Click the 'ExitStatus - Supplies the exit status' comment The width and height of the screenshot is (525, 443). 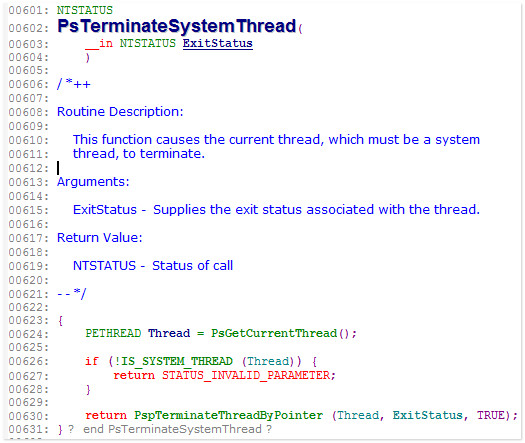click(x=276, y=210)
